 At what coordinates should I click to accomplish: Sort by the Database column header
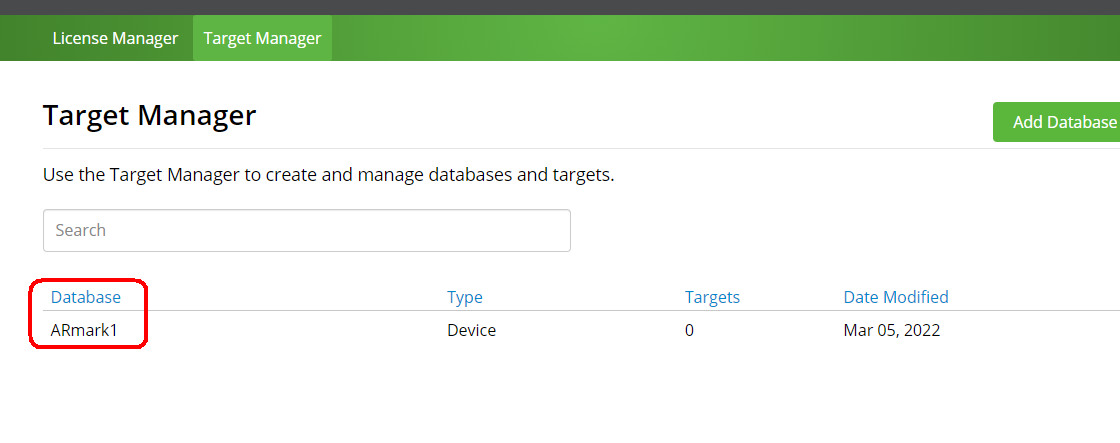pos(86,297)
